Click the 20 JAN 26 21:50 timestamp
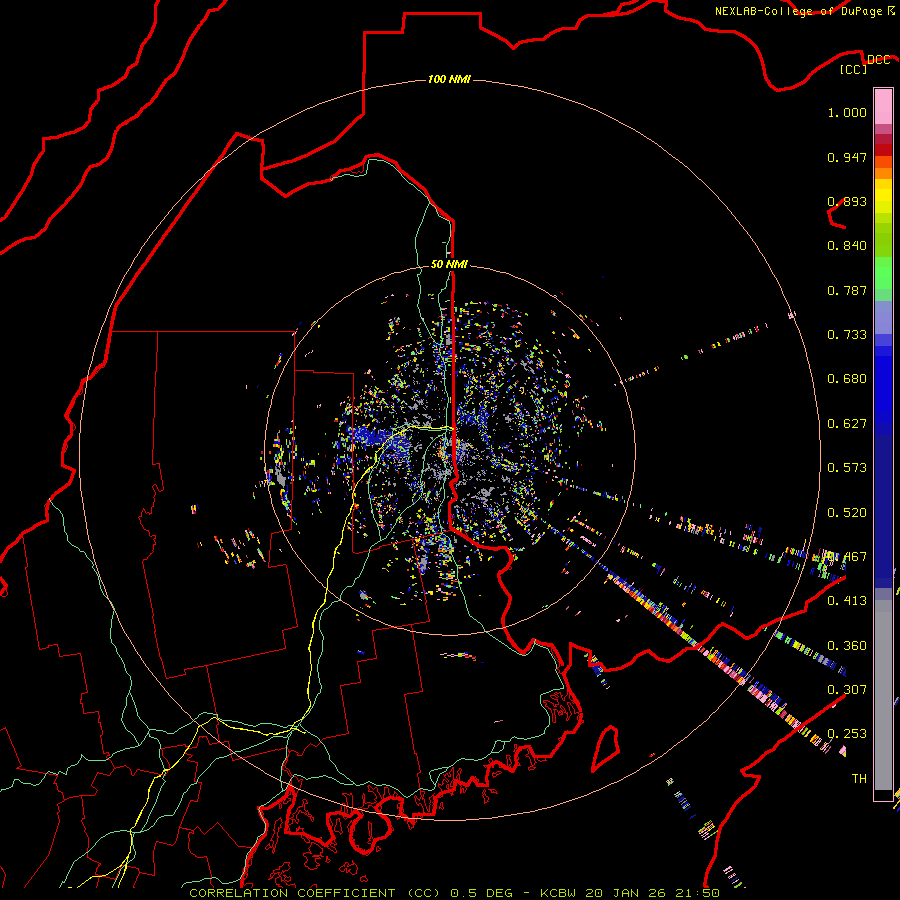 (653, 893)
